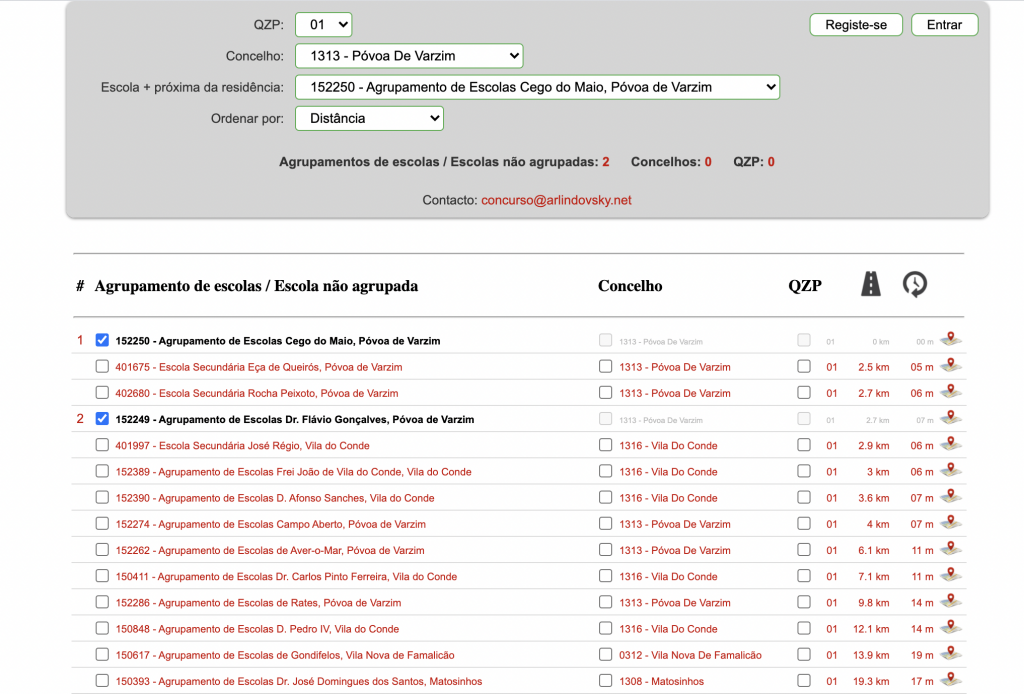Image resolution: width=1024 pixels, height=694 pixels.
Task: Click the clock travel time column icon
Action: coord(914,285)
